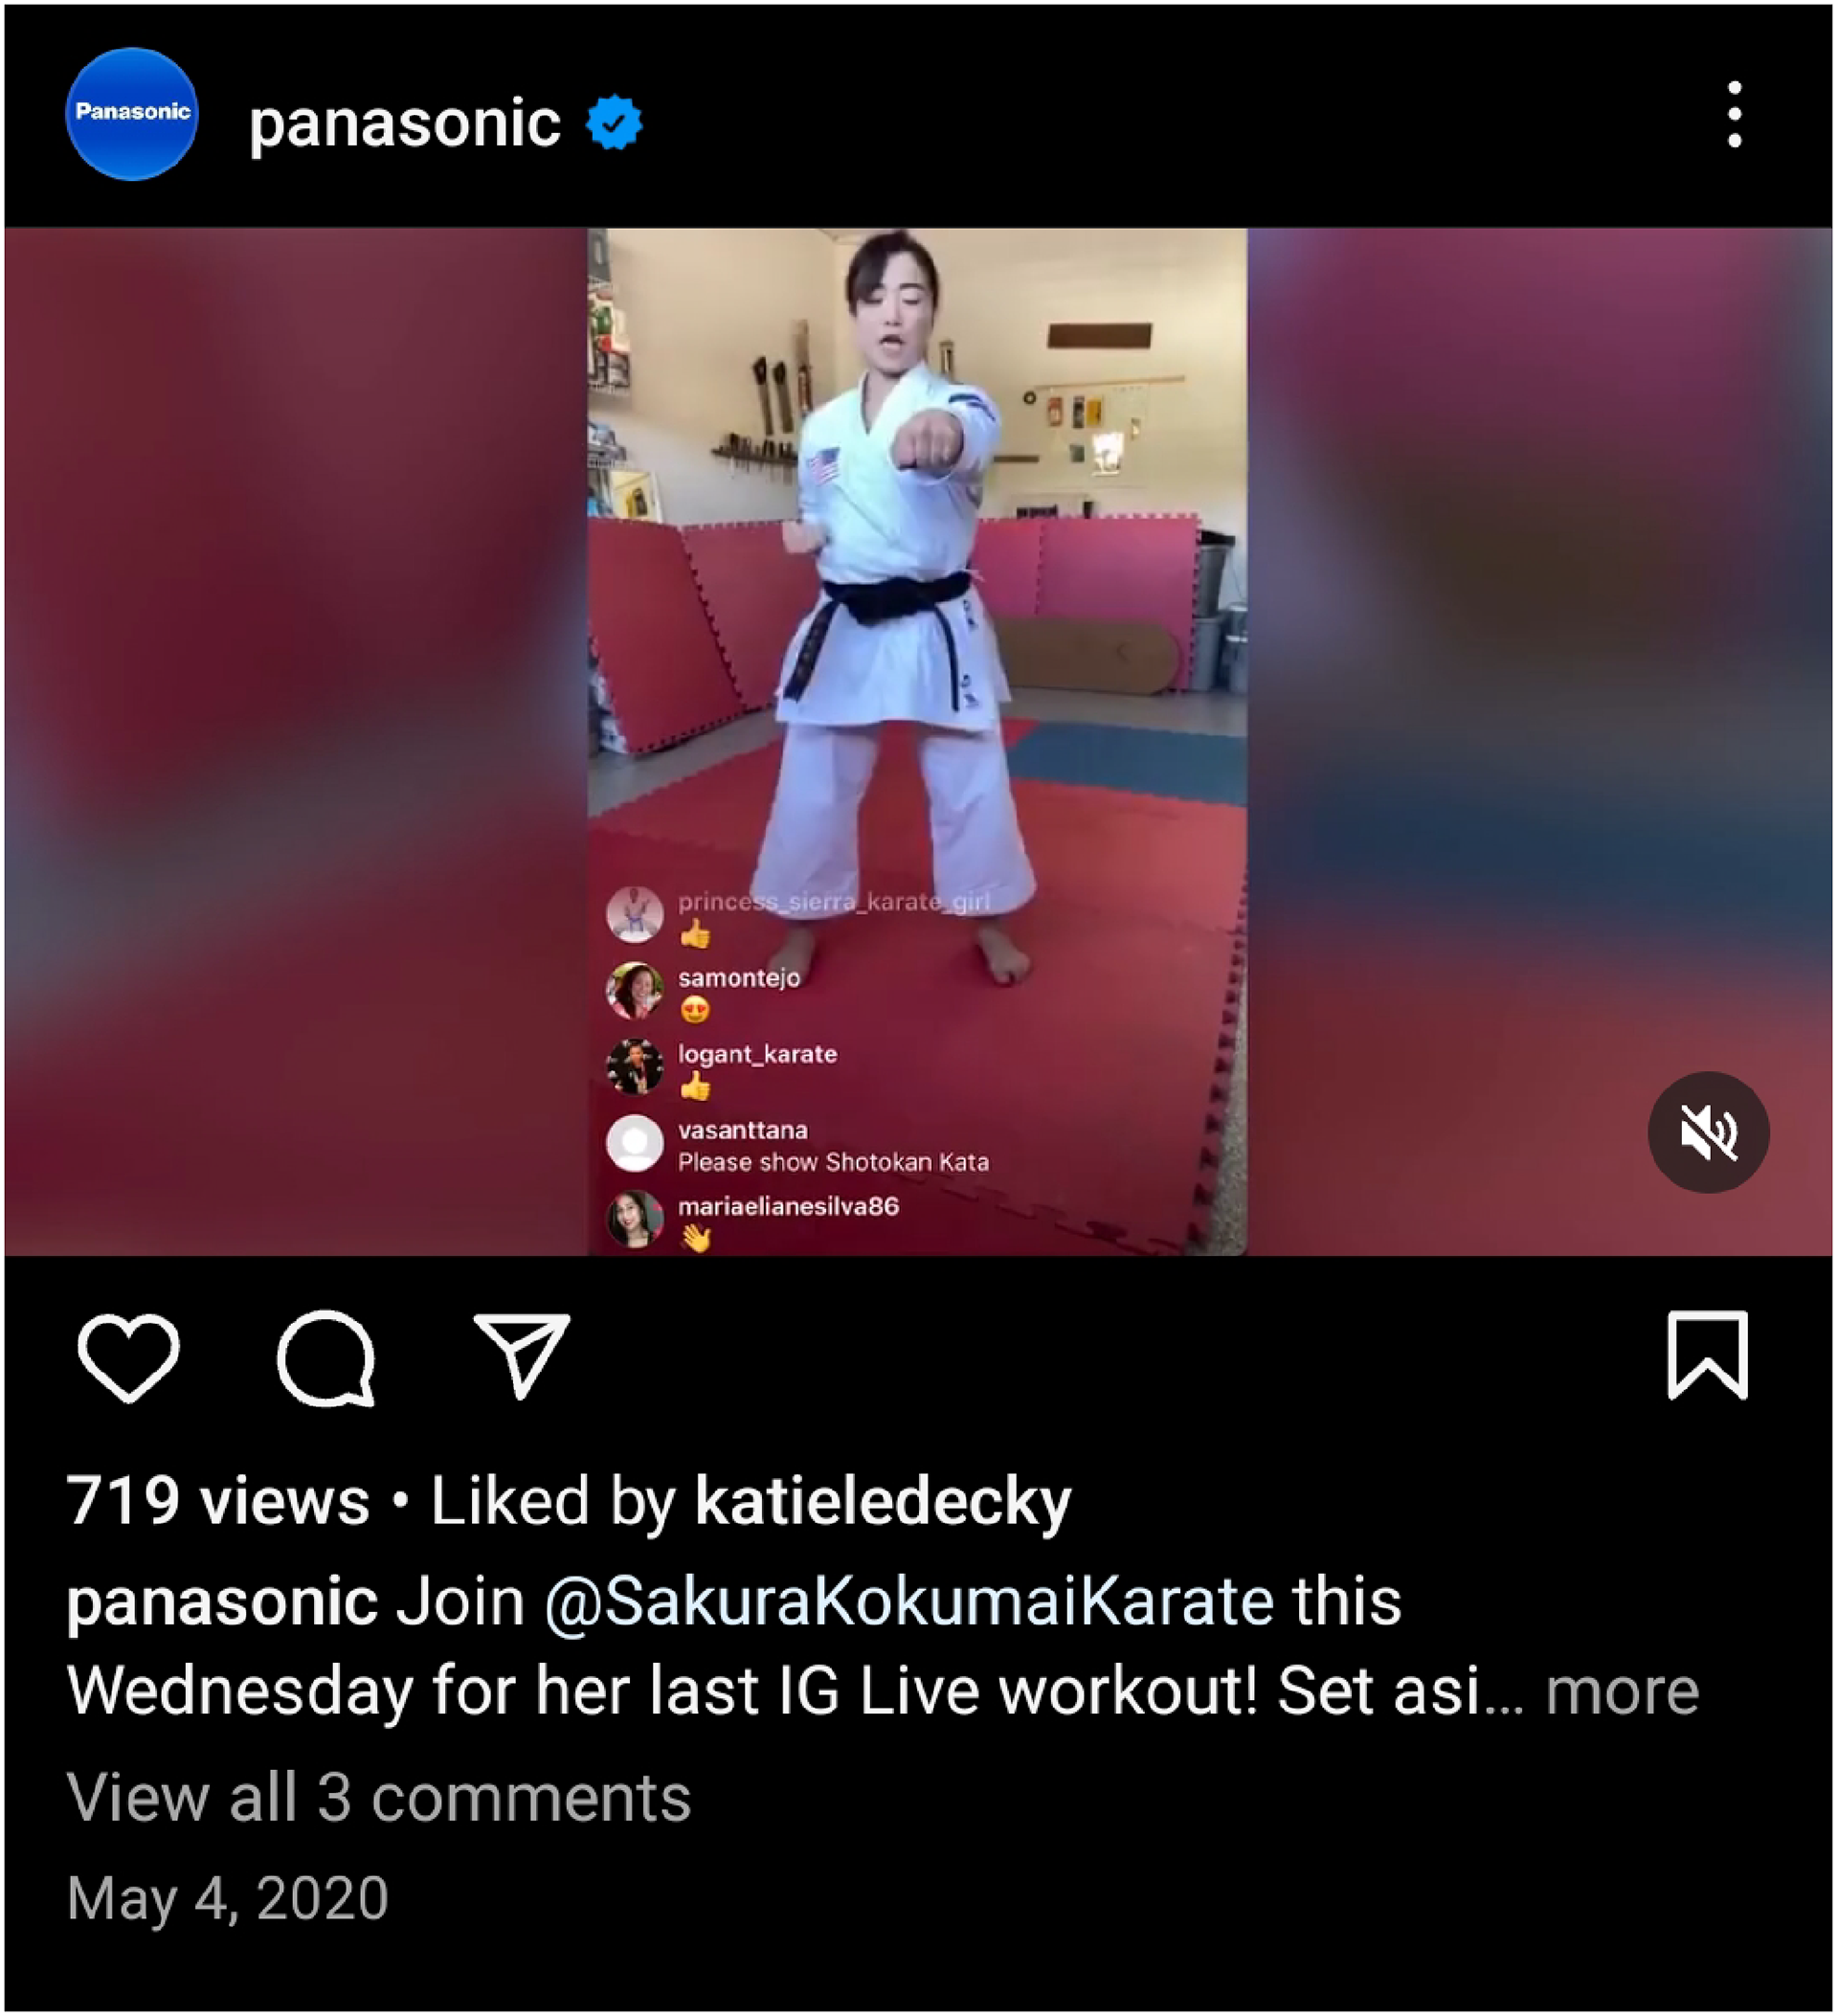Unmute the video with speaker icon
This screenshot has height=2016, width=1838.
pyautogui.click(x=1708, y=1132)
